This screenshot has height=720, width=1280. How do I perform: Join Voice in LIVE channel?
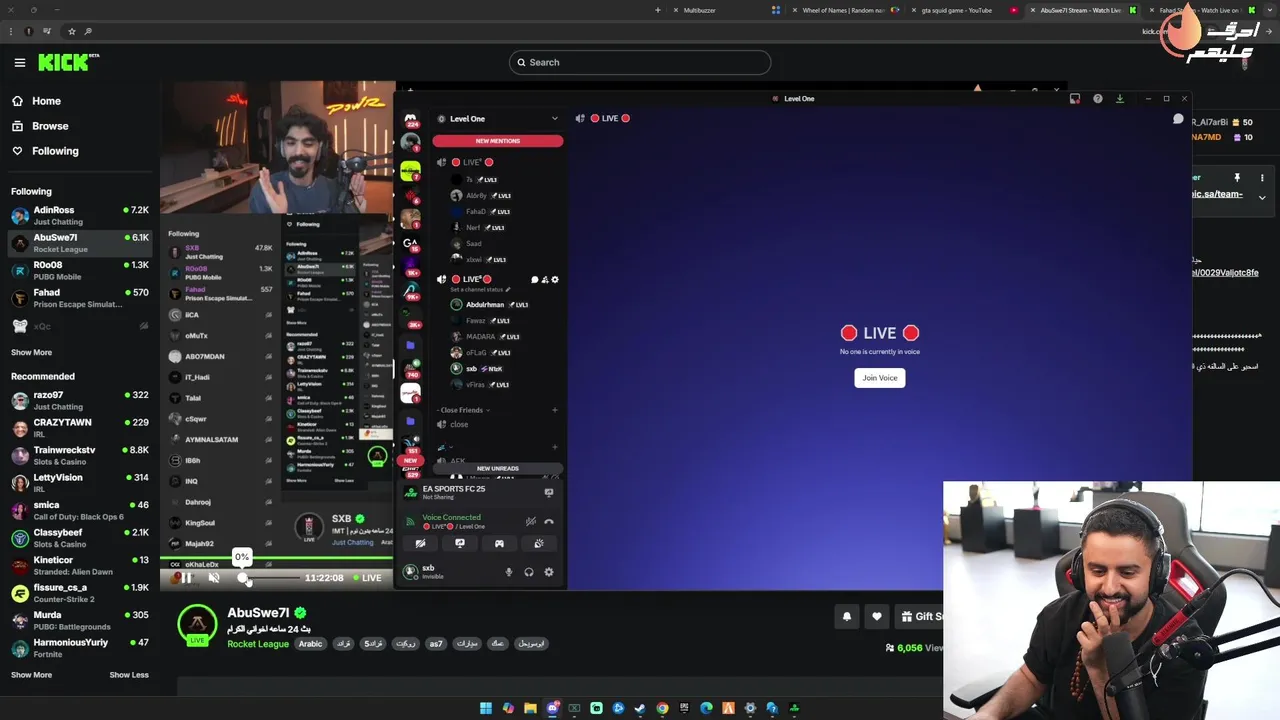880,378
